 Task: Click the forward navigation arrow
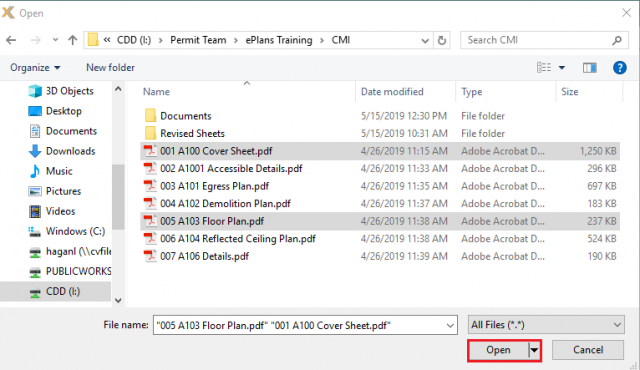point(36,40)
